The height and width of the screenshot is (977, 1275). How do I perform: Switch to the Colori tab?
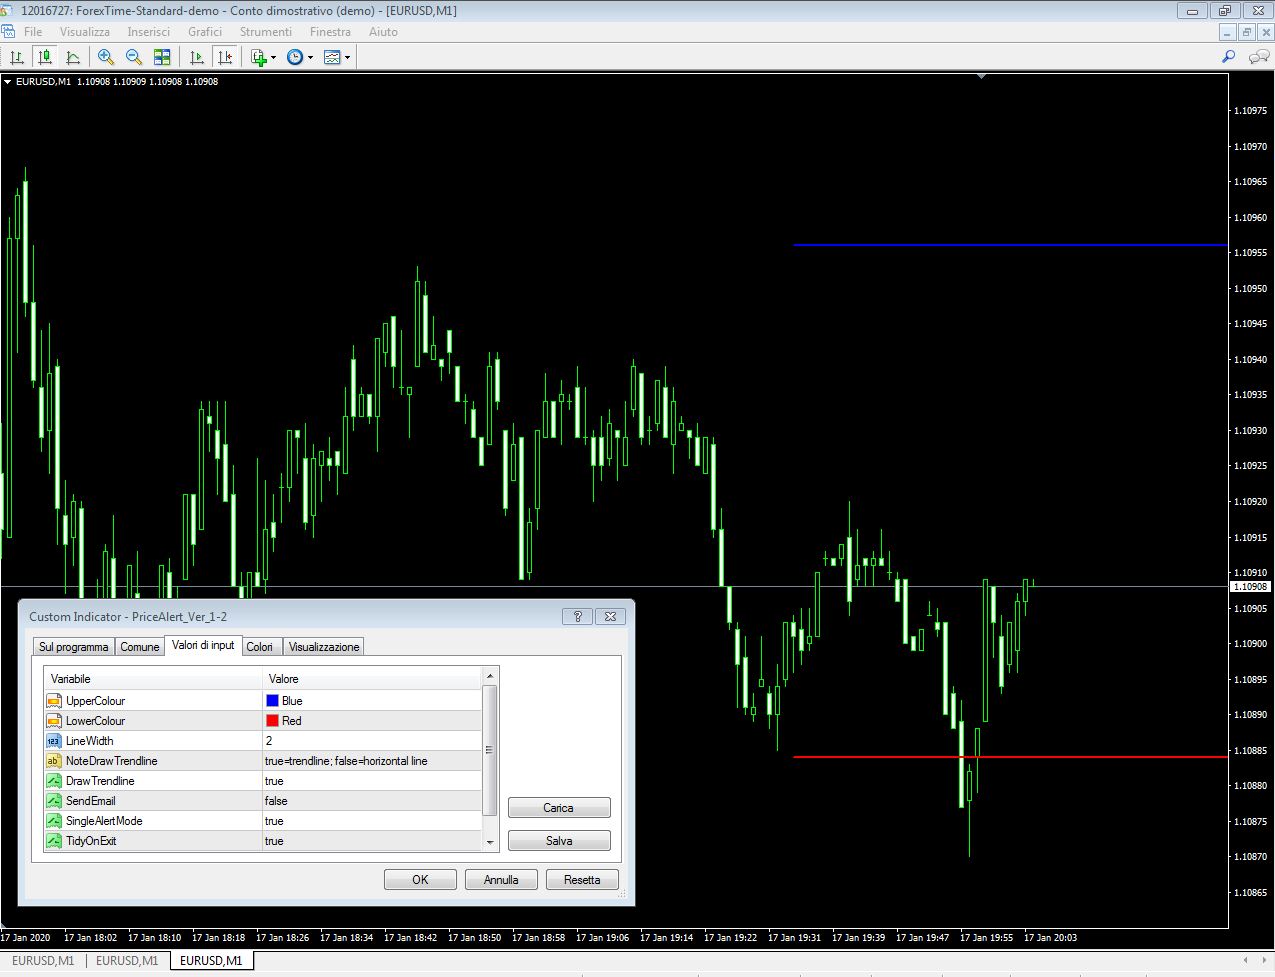[260, 647]
